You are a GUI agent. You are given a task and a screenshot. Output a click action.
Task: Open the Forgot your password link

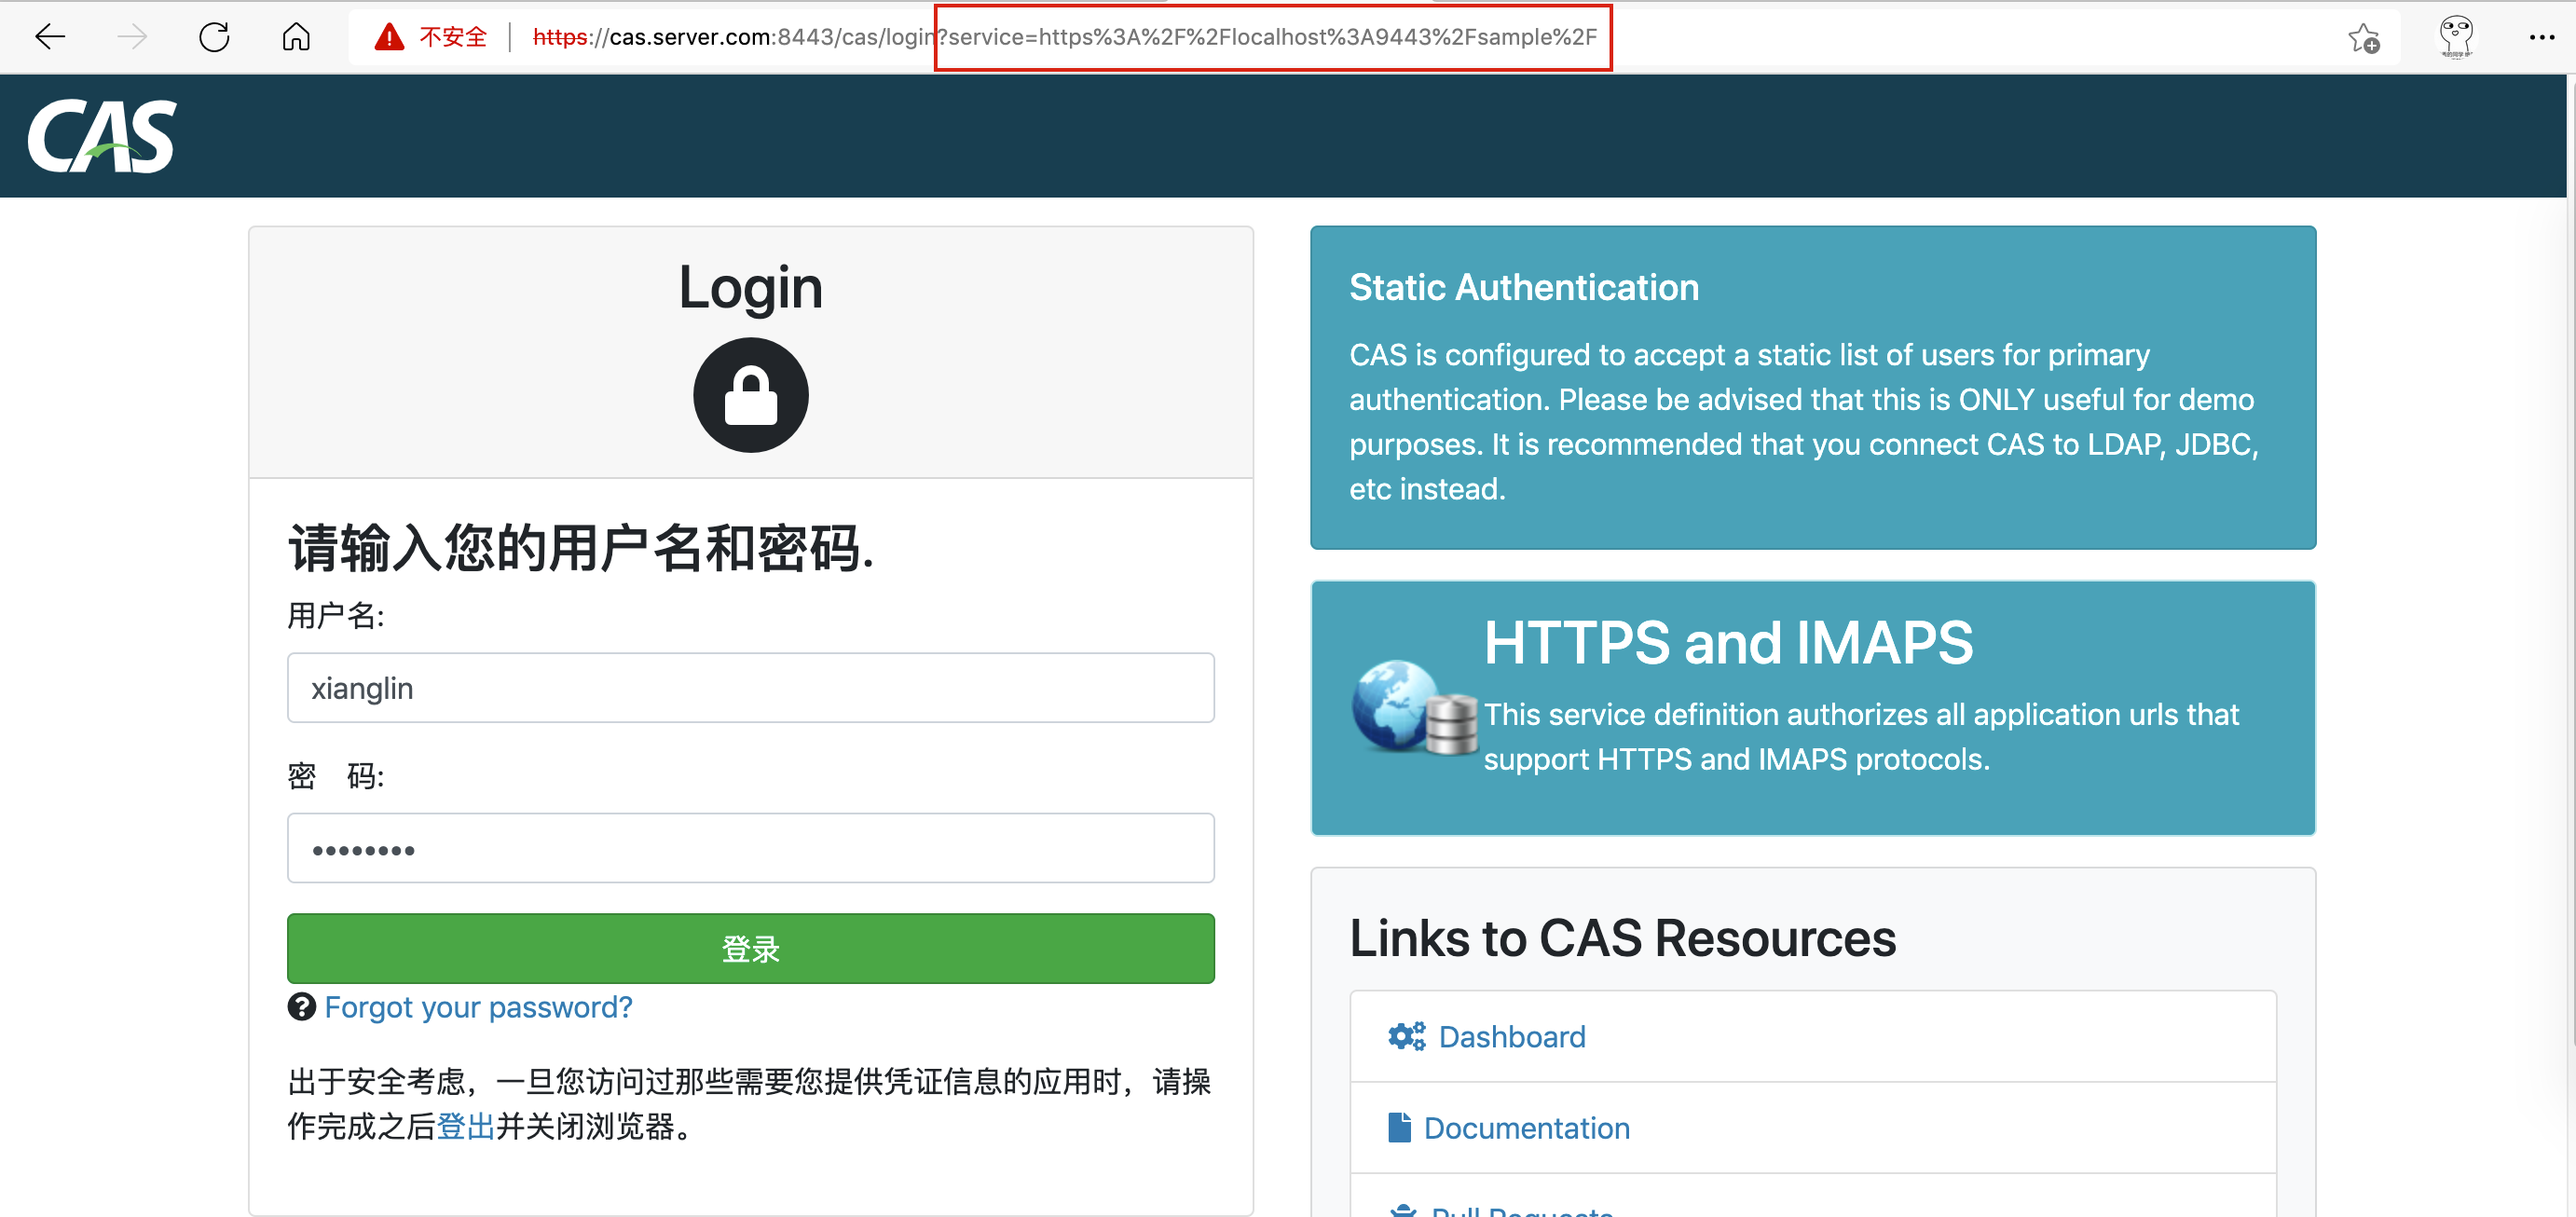point(478,1007)
